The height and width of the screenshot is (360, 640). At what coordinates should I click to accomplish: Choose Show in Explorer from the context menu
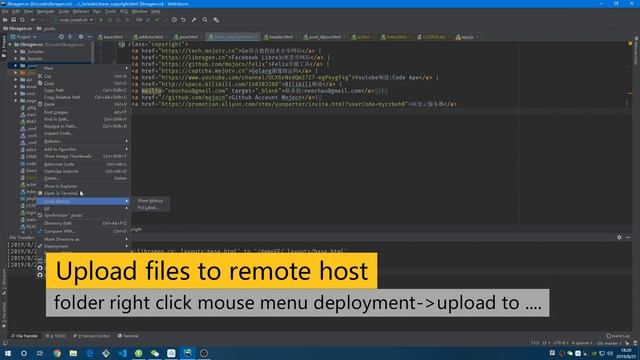(x=83, y=186)
